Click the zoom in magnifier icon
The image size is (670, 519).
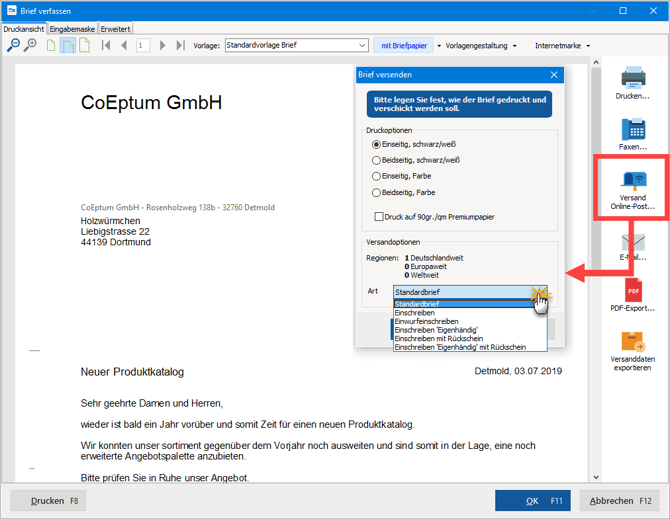(x=29, y=45)
